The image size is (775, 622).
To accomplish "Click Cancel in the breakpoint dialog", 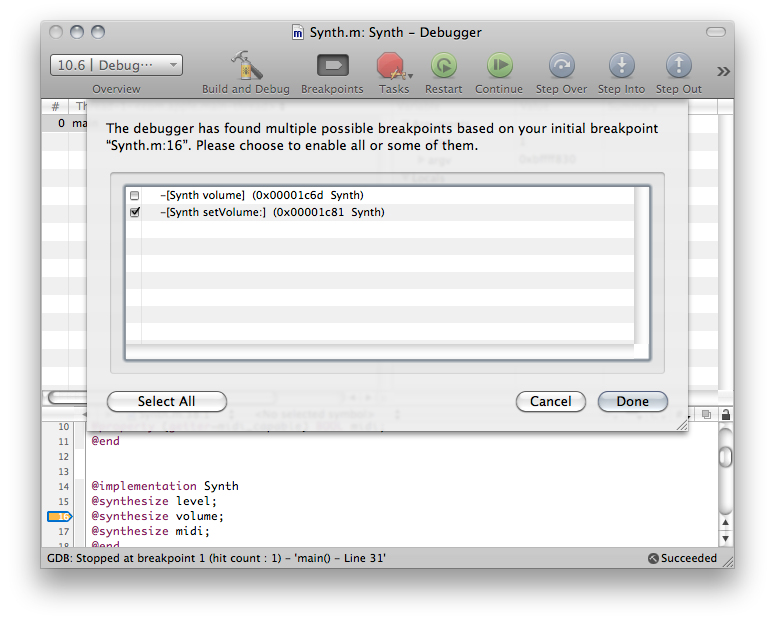I will click(550, 401).
